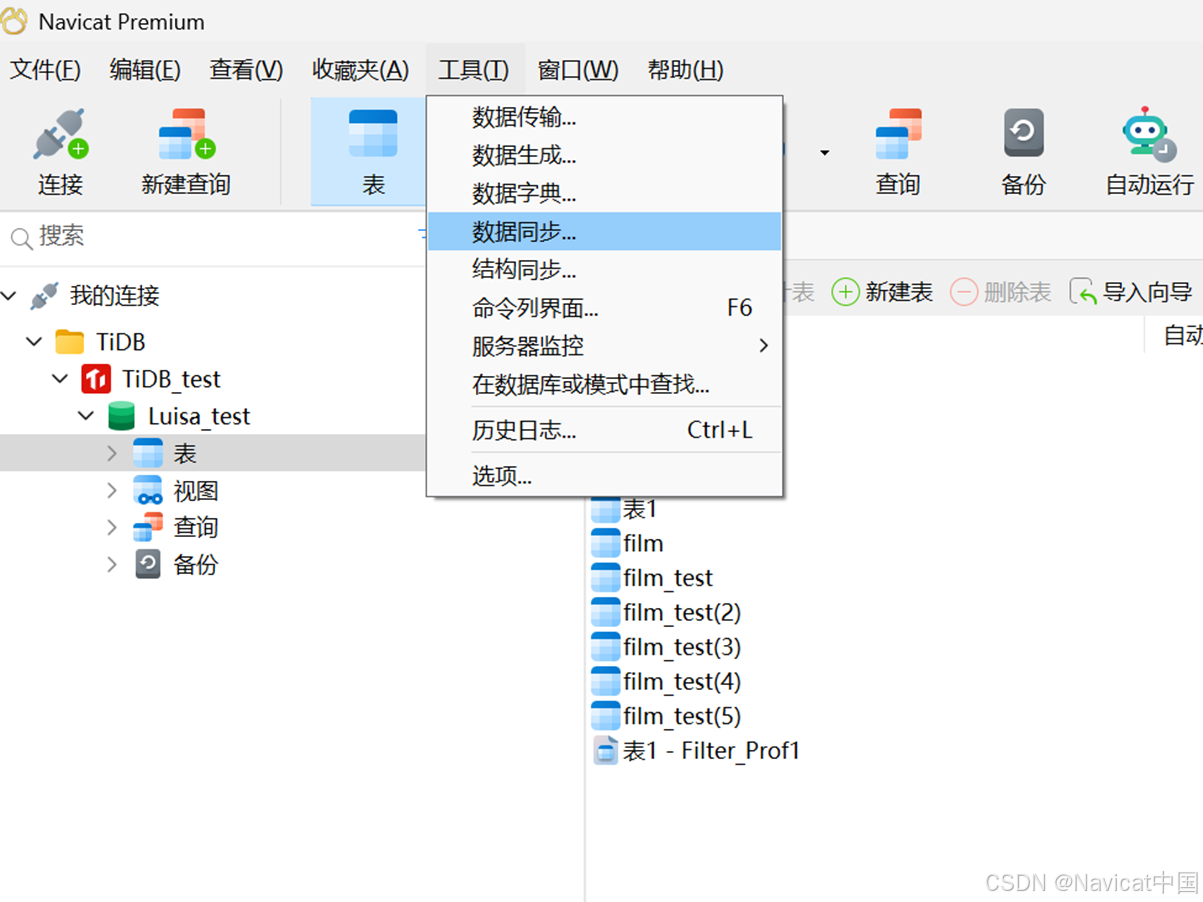Click the Navicat Premium app logo
The height and width of the screenshot is (902, 1203).
tap(14, 21)
